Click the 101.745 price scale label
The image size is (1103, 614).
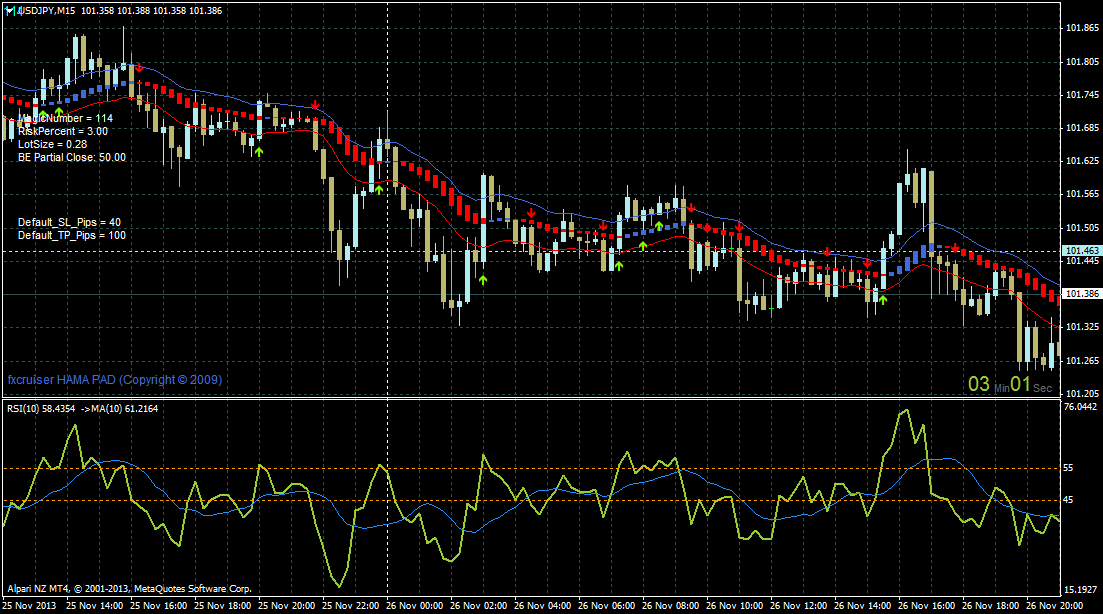click(x=1082, y=95)
